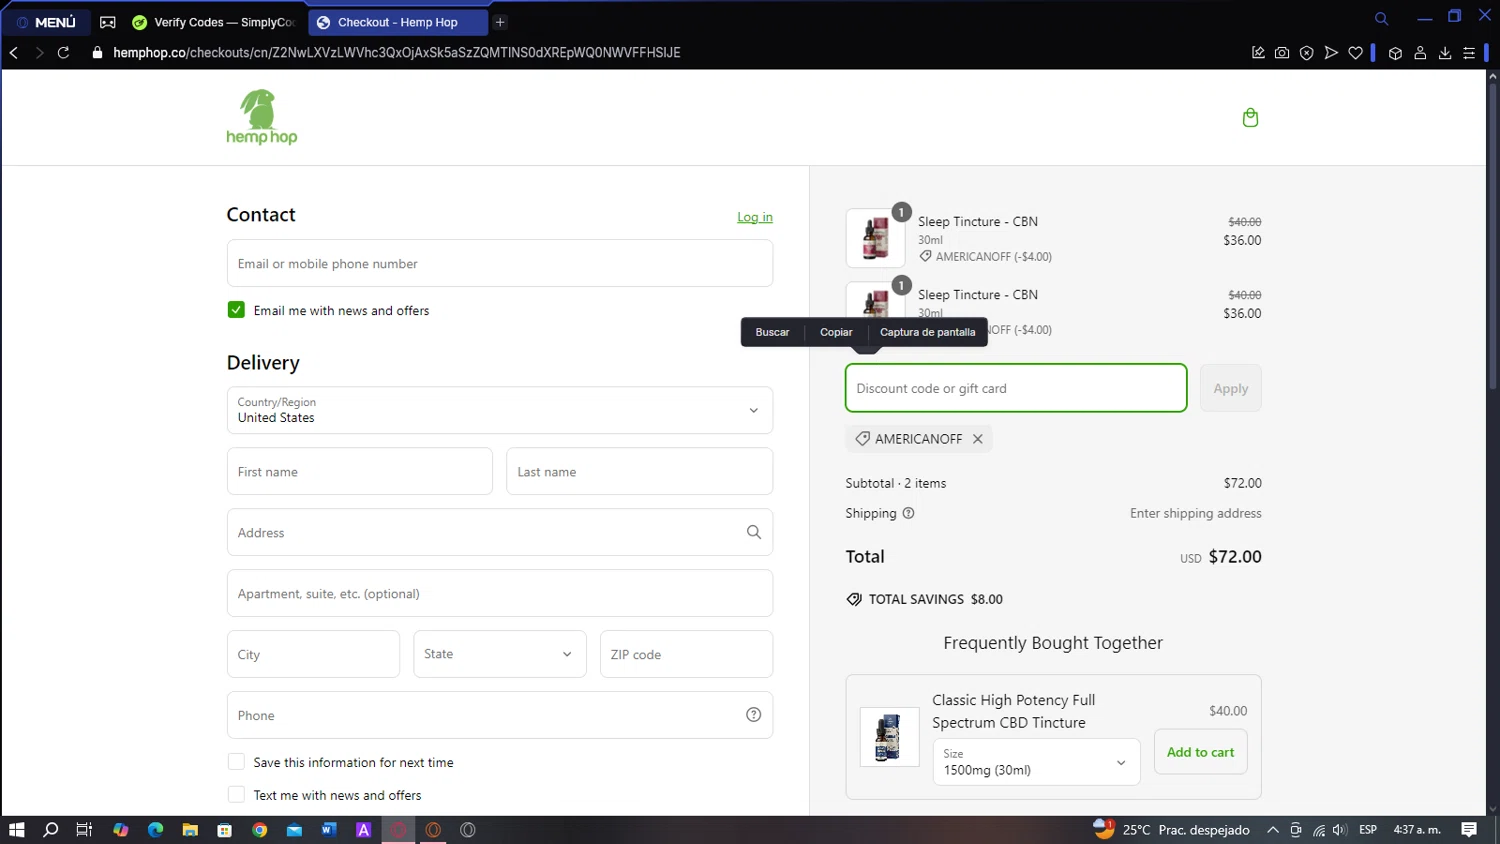This screenshot has width=1500, height=844.
Task: Click the browser send arrow icon
Action: pyautogui.click(x=1331, y=53)
